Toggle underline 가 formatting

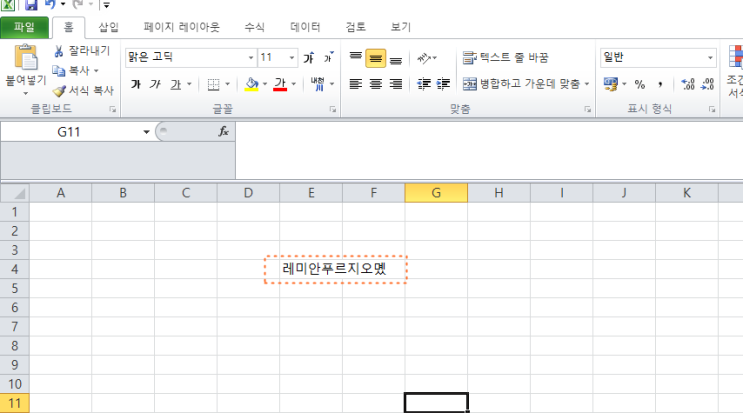[x=176, y=84]
